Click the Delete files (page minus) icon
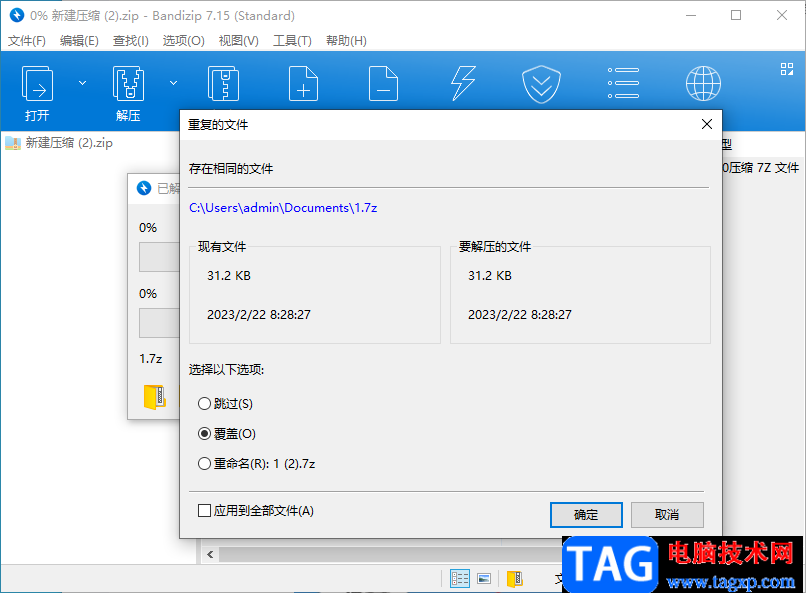Viewport: 806px width, 593px height. (x=383, y=83)
